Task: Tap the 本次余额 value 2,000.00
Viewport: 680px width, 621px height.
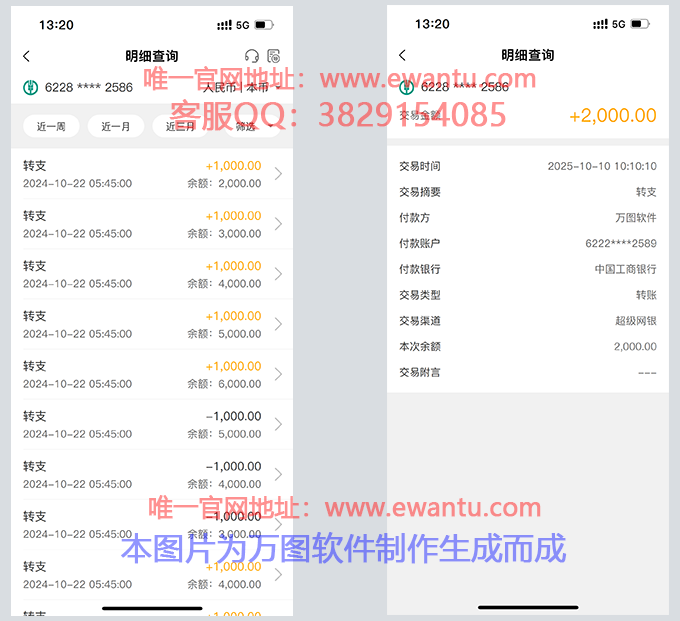Action: click(635, 346)
